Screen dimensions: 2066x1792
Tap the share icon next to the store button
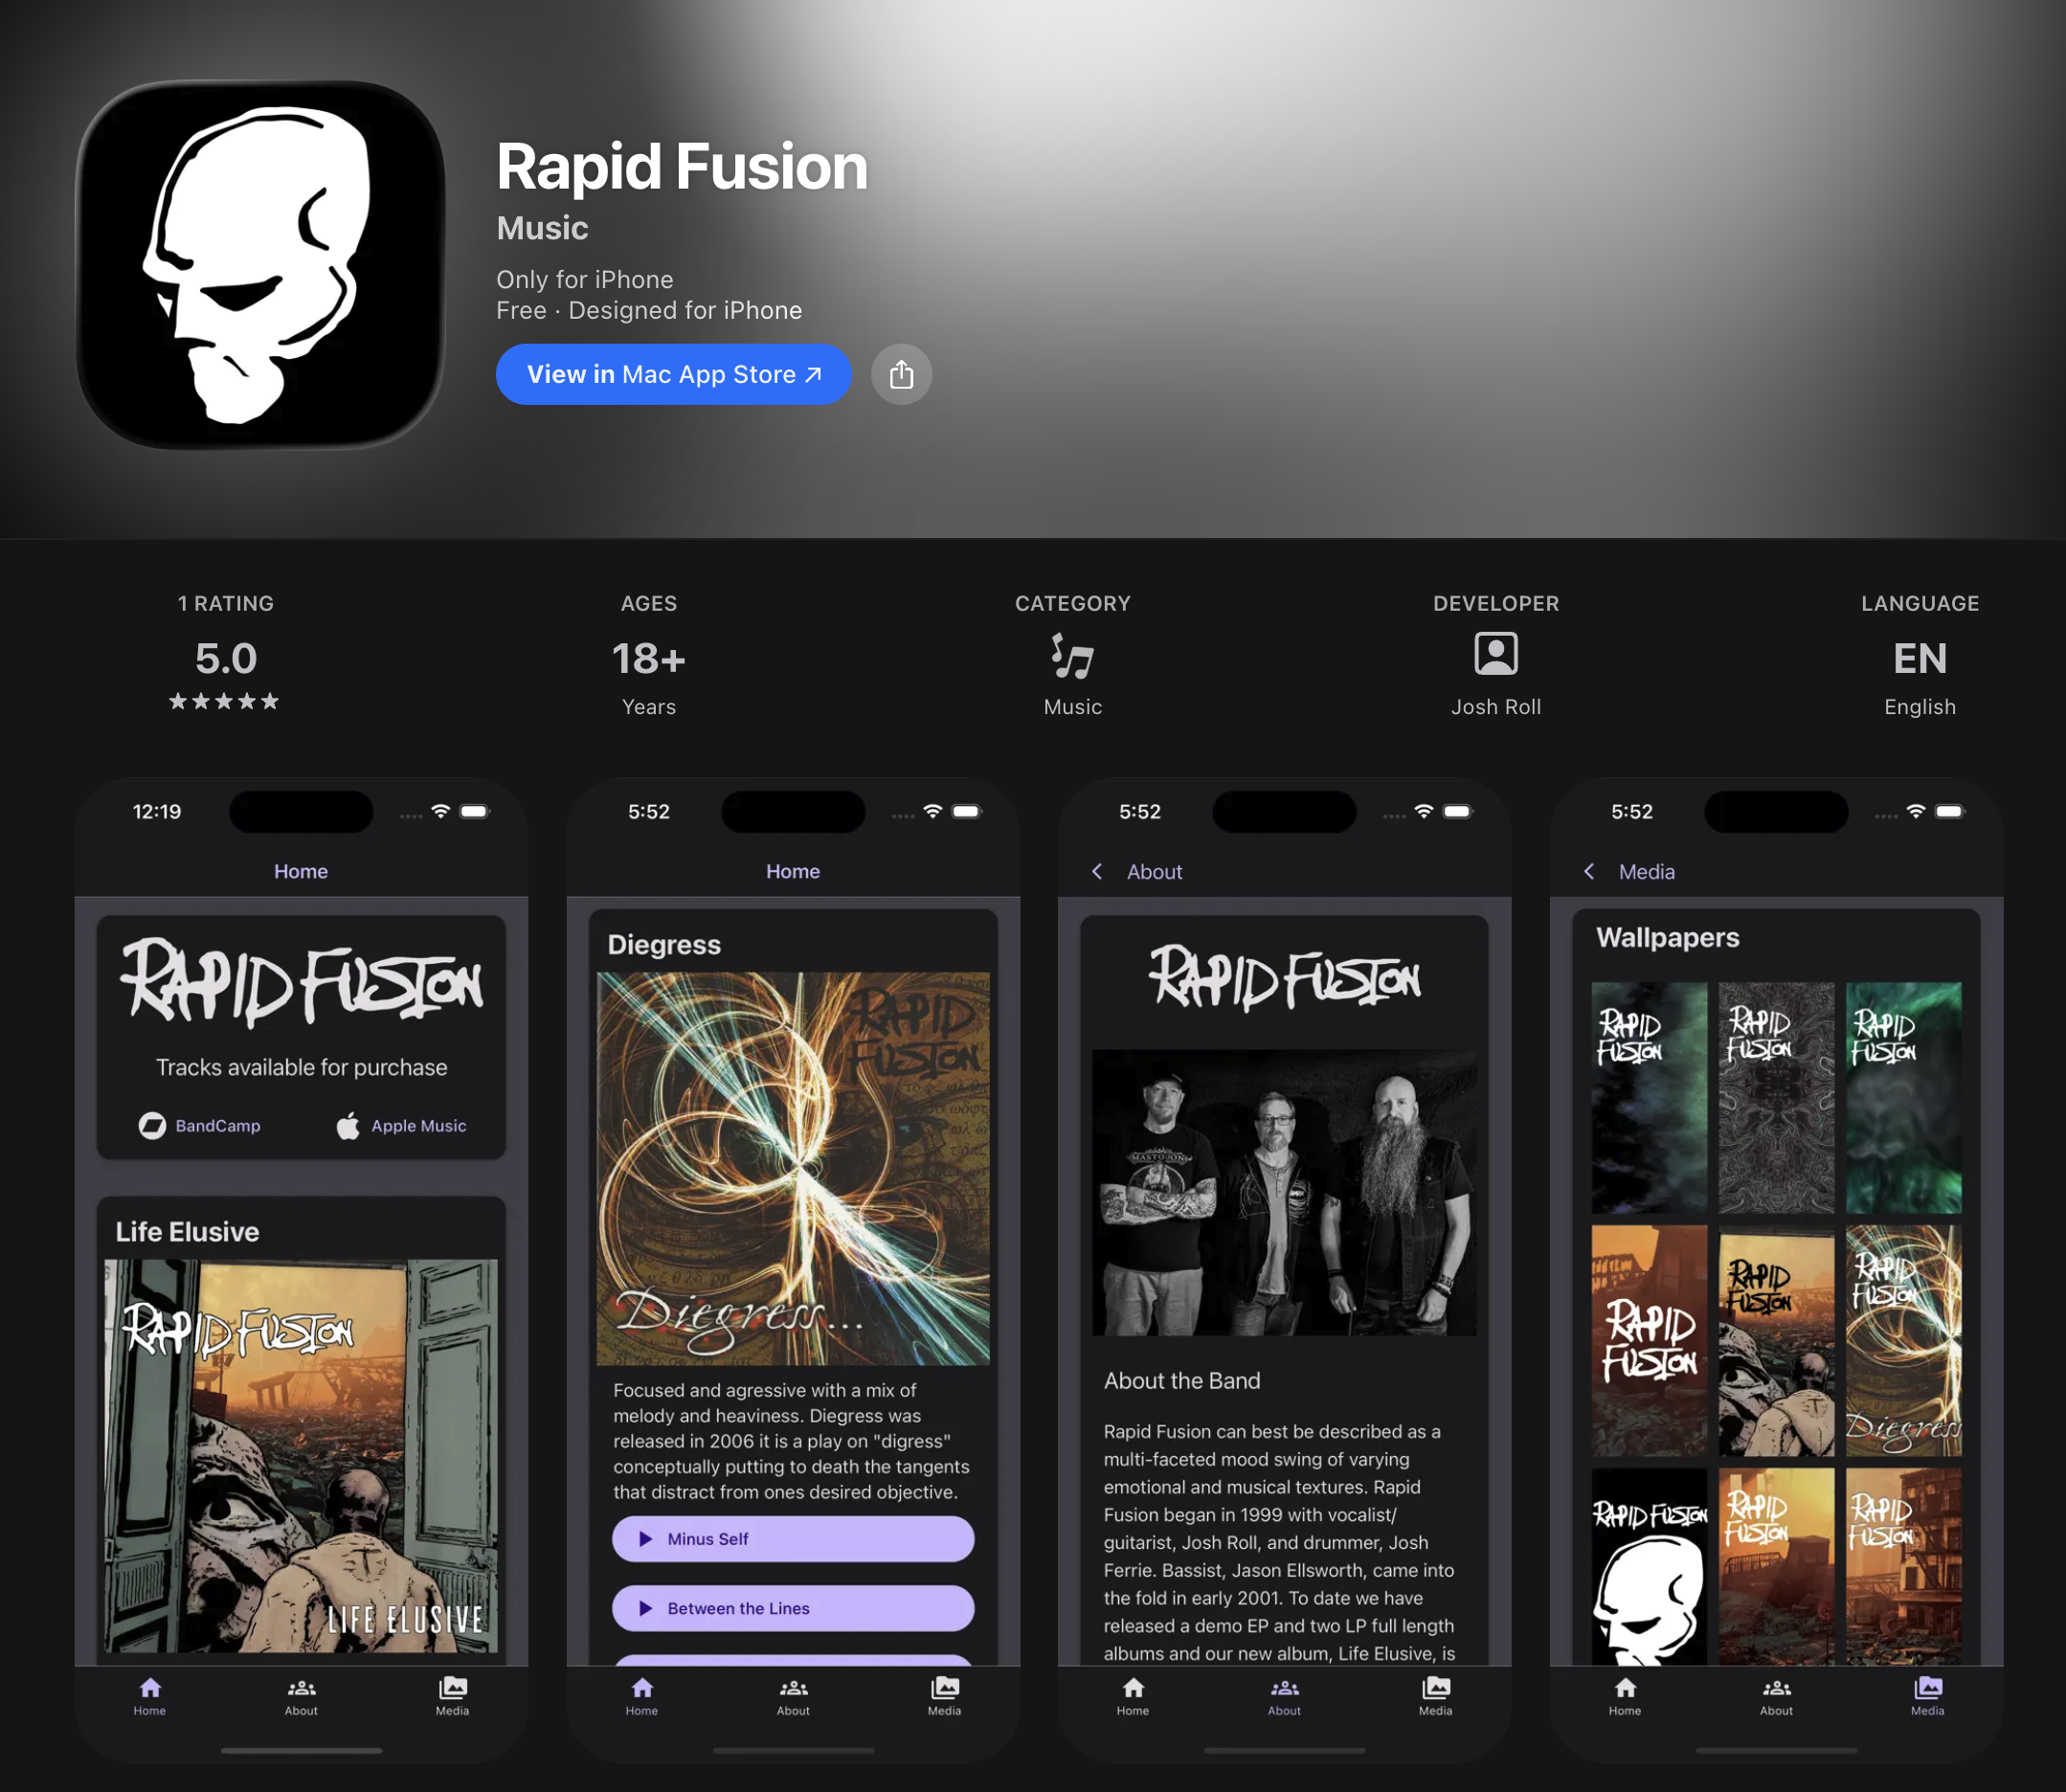tap(900, 374)
